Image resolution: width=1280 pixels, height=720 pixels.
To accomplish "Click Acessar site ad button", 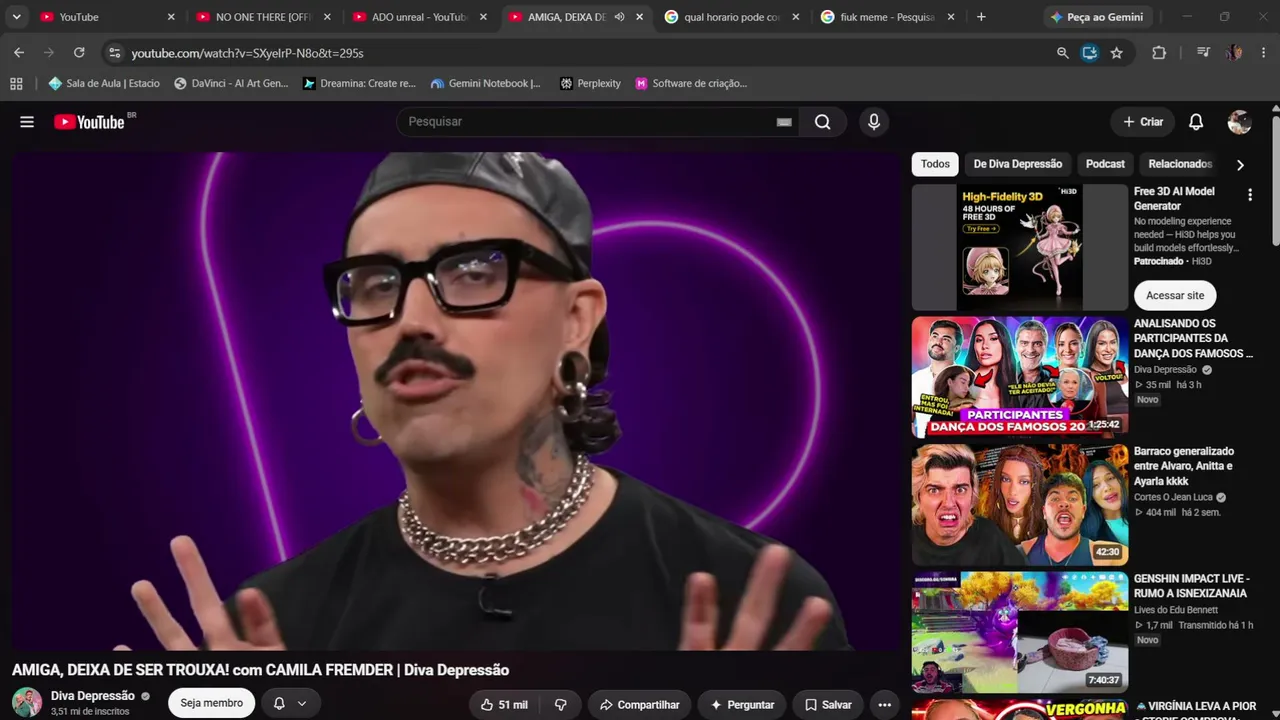I will [x=1175, y=295].
